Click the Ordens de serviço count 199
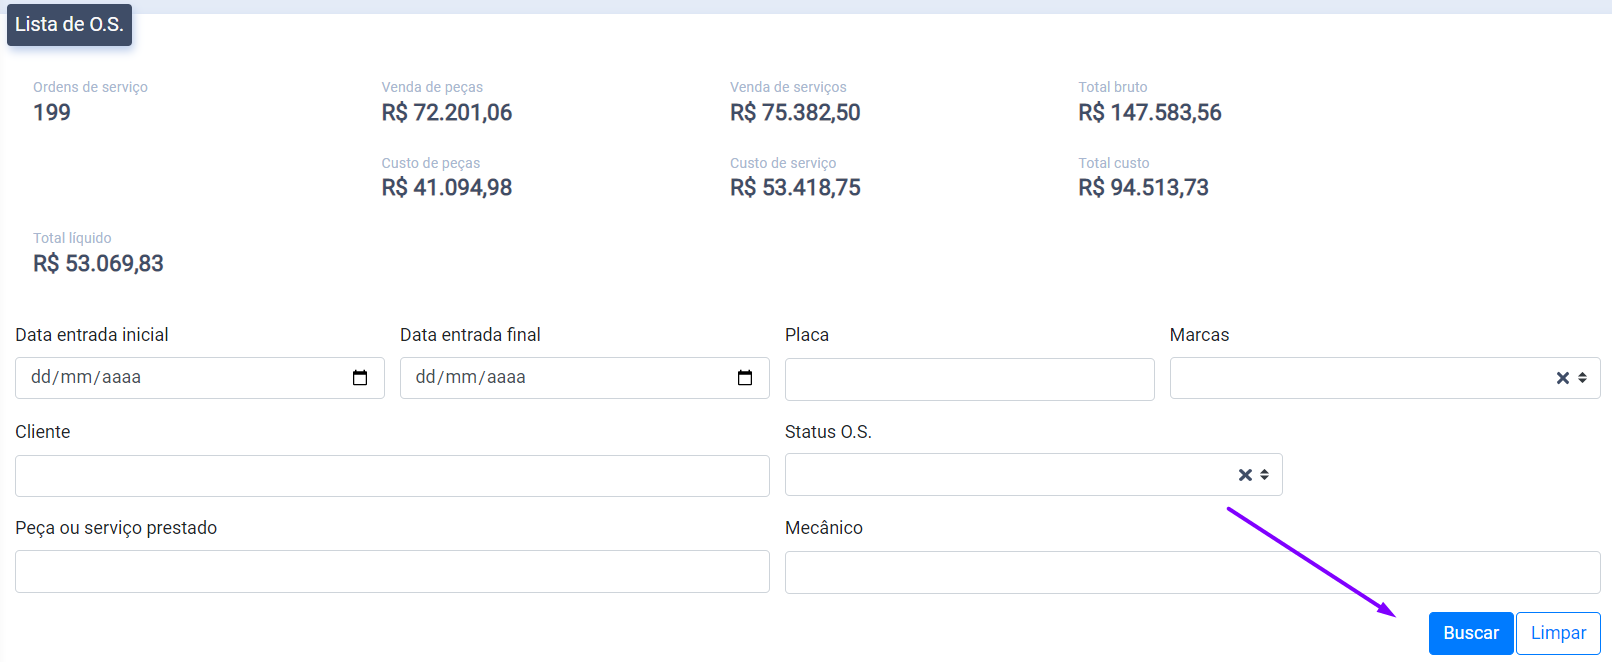 tap(52, 113)
